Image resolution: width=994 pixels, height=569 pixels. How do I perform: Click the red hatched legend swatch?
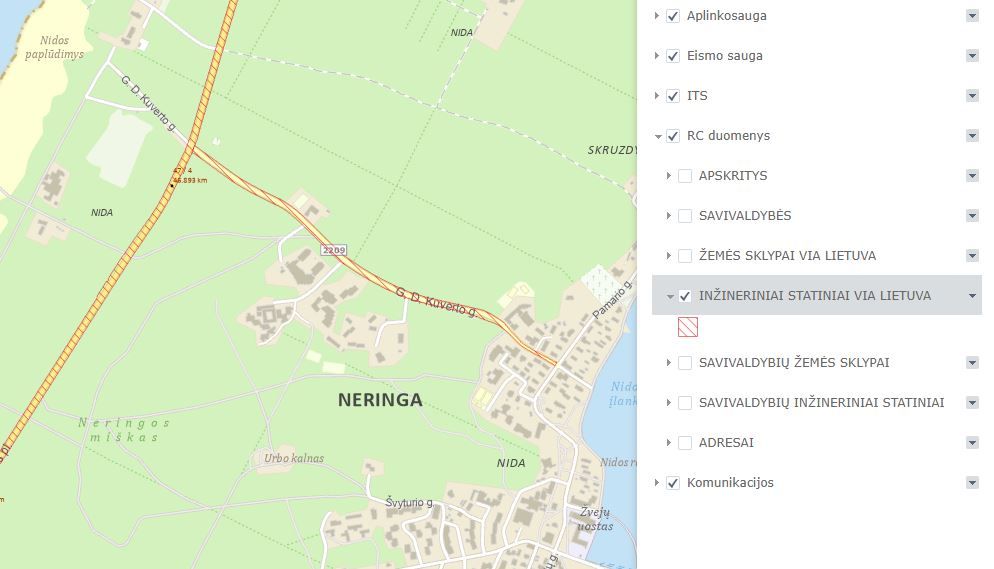pos(688,327)
